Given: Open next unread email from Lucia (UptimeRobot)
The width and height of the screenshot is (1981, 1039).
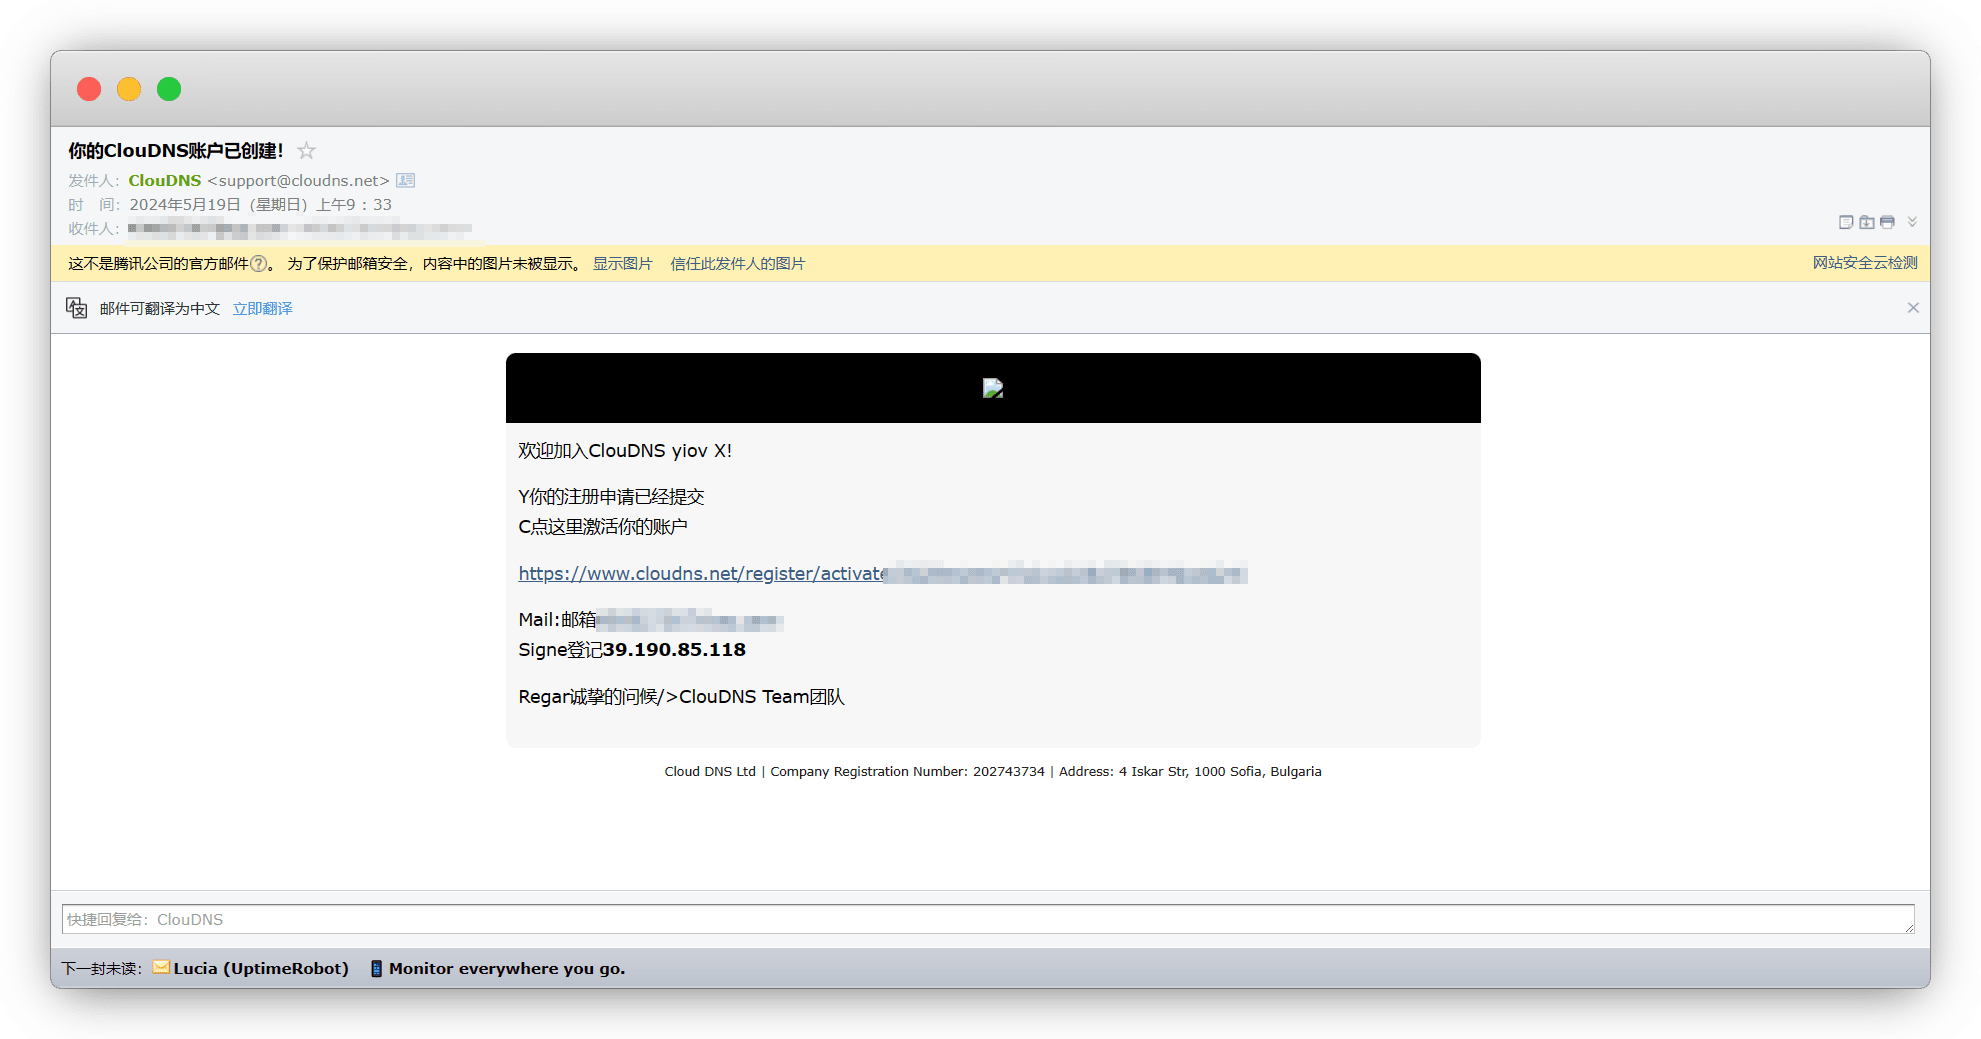Looking at the screenshot, I should (260, 968).
